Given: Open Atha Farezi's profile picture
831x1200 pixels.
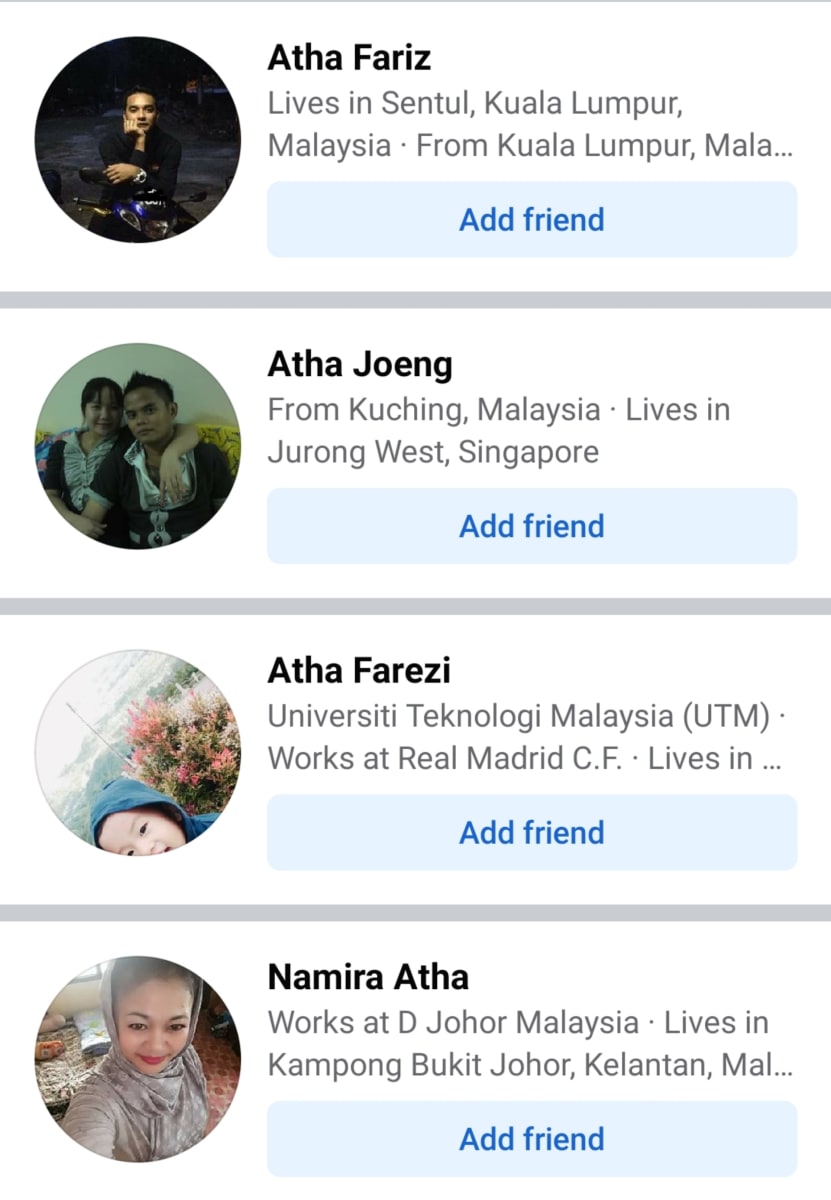Looking at the screenshot, I should 138,753.
